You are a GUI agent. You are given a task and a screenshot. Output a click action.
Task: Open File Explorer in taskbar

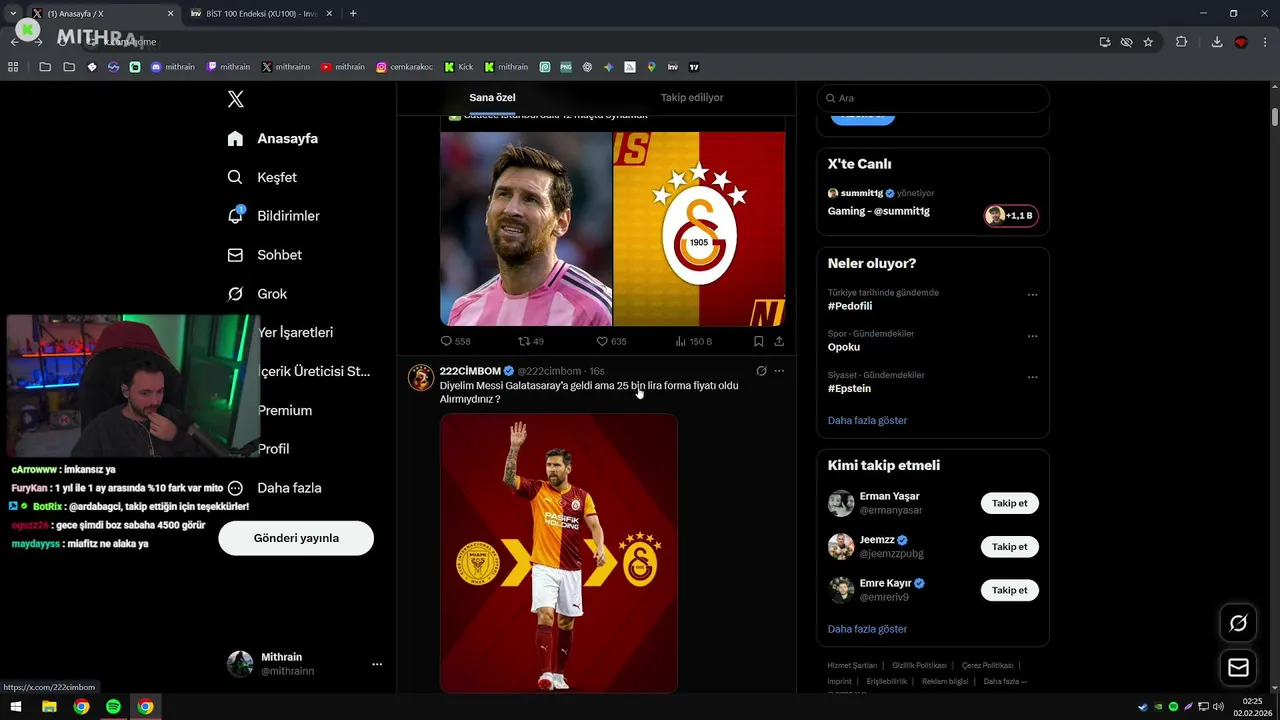tap(49, 707)
